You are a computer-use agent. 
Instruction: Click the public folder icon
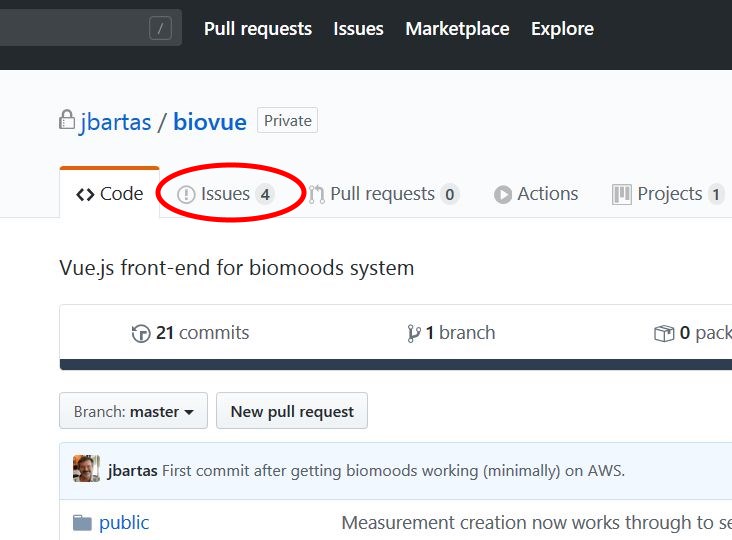(82, 523)
